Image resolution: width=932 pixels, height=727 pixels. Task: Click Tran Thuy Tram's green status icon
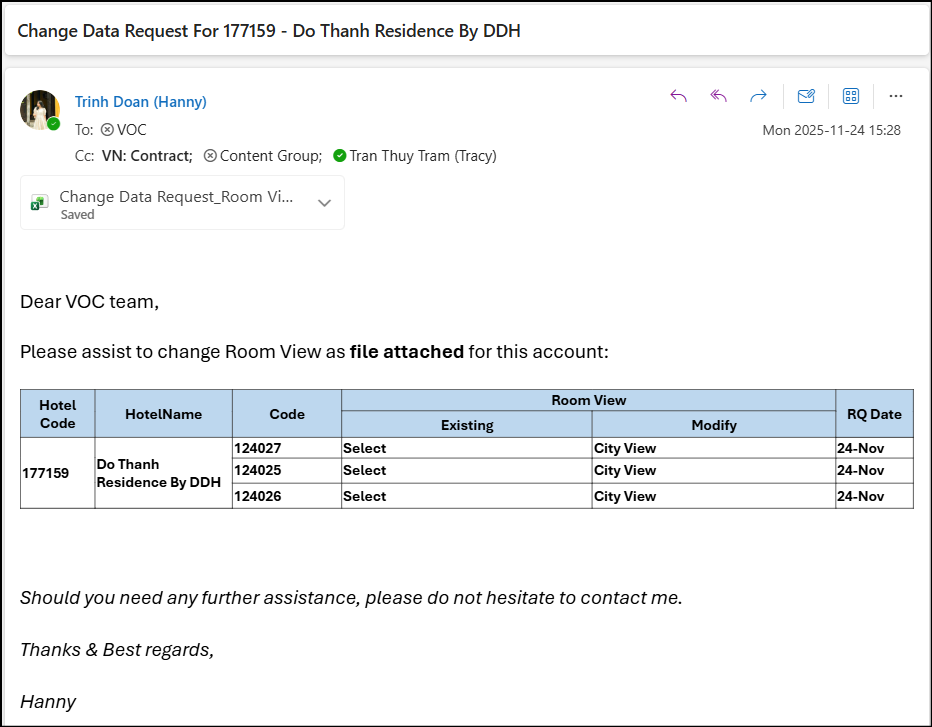coord(340,156)
